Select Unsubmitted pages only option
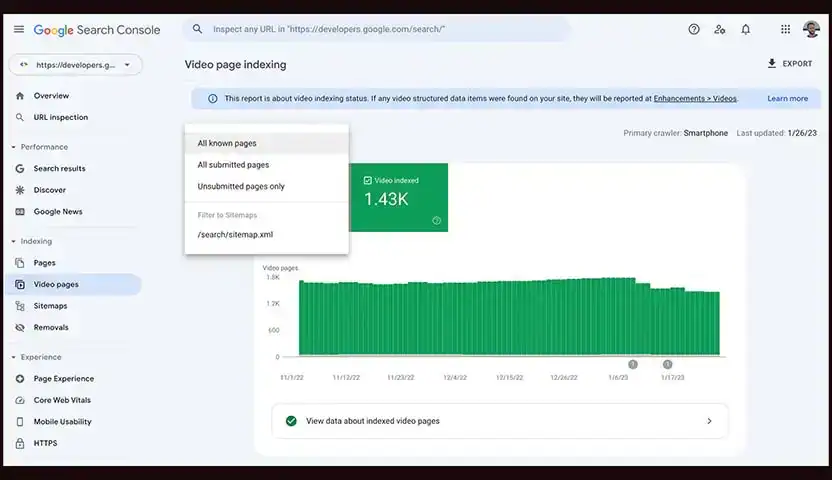832x480 pixels. (266, 187)
